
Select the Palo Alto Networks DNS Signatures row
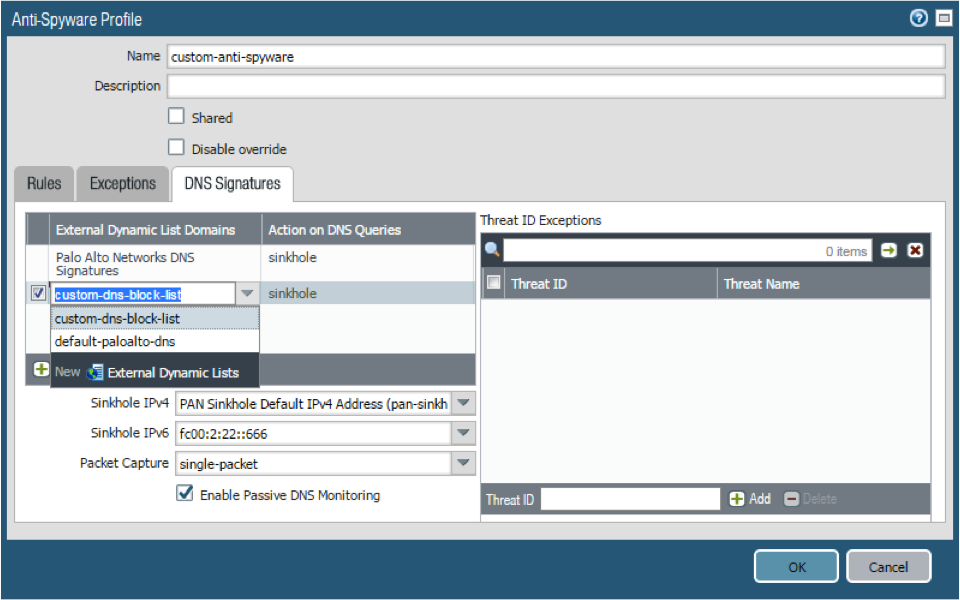tap(250, 263)
